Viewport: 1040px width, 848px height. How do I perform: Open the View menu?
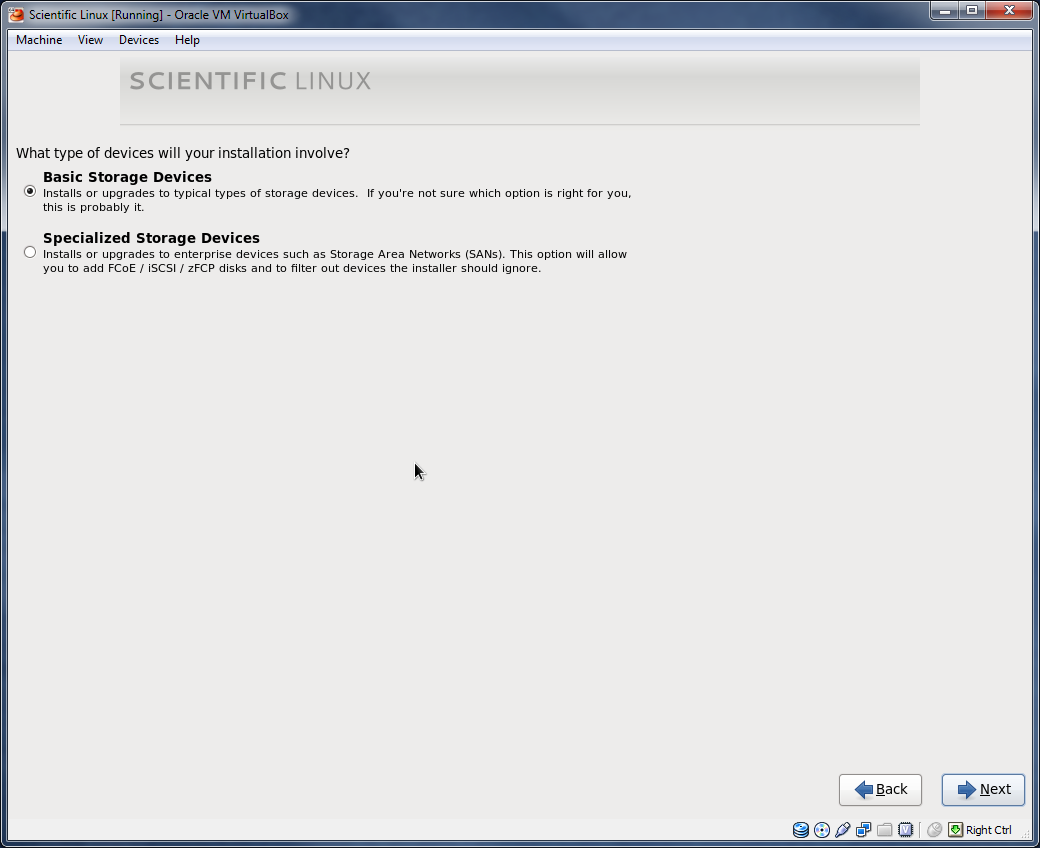click(x=90, y=40)
